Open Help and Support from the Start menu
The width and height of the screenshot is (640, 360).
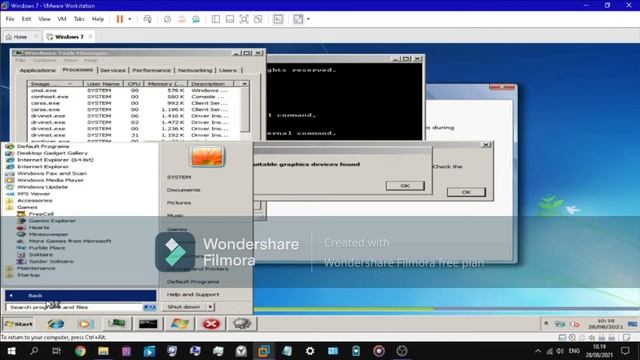[x=193, y=294]
